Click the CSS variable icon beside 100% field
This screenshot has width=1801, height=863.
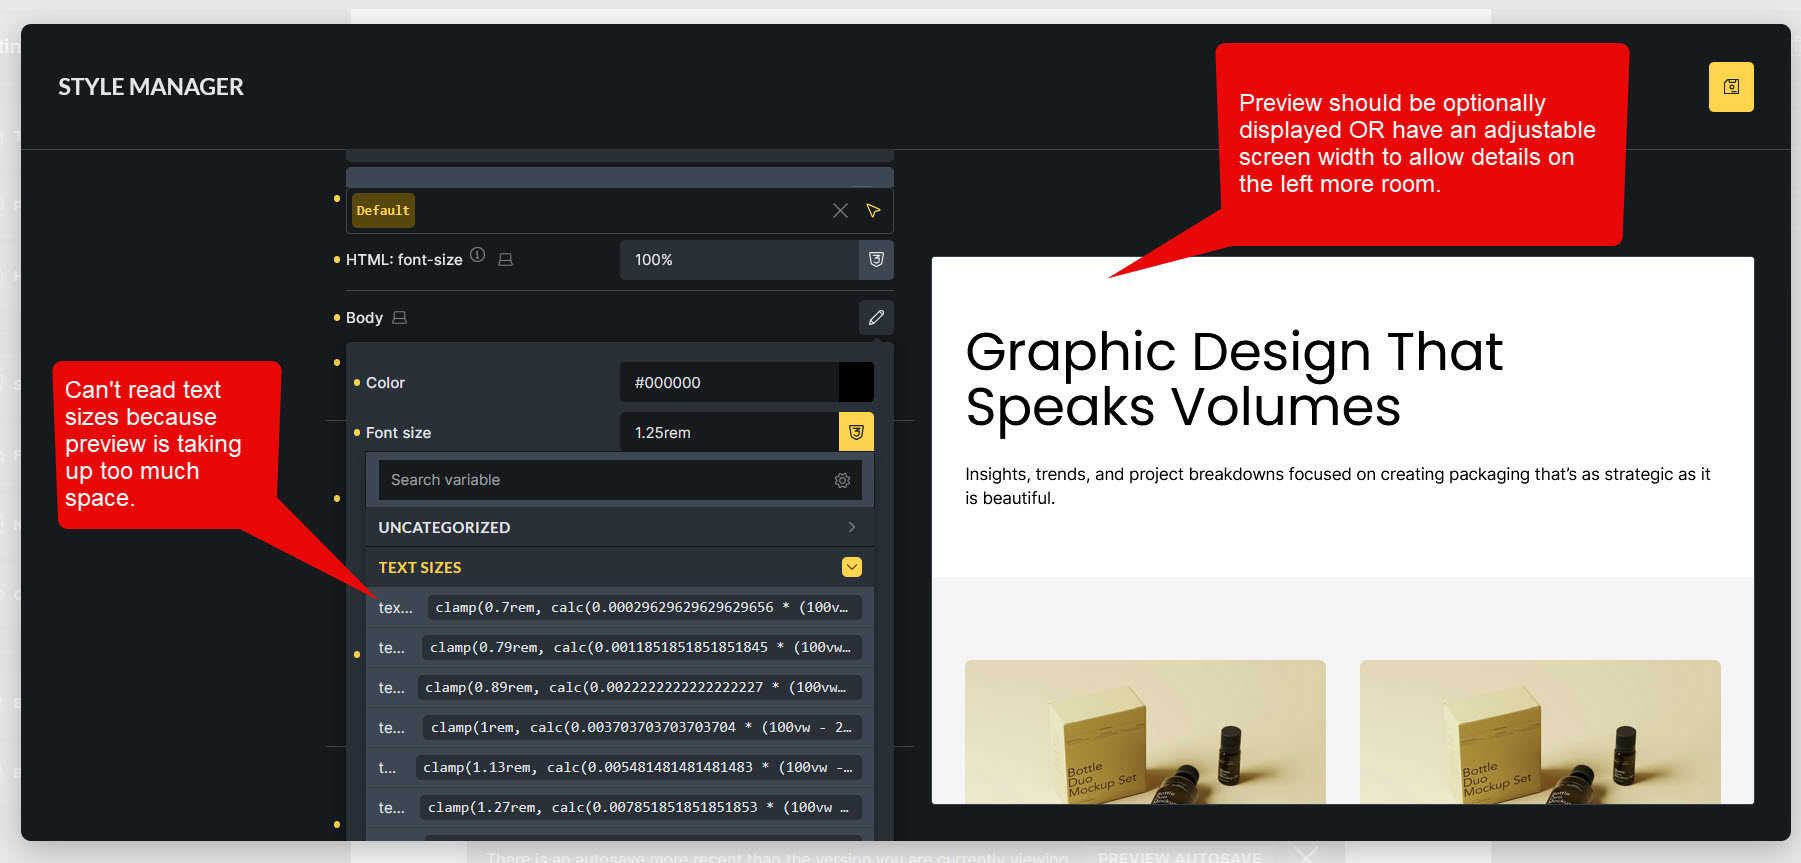(876, 260)
